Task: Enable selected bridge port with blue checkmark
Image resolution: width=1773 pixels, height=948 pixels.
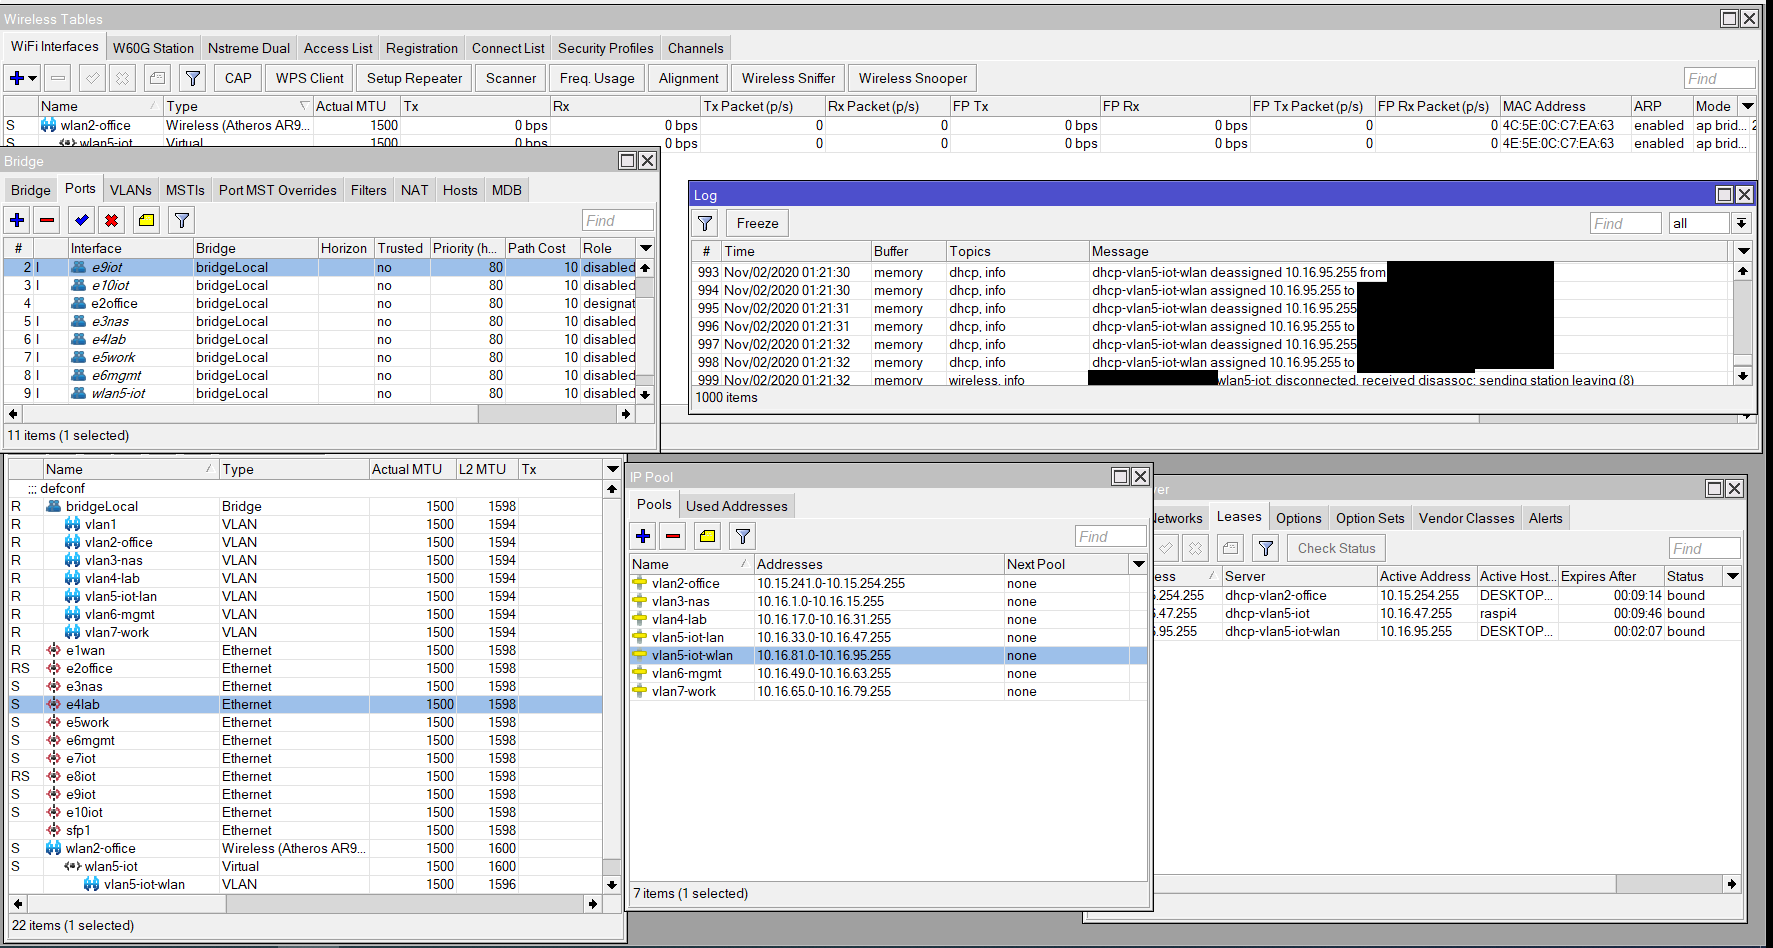Action: (82, 220)
